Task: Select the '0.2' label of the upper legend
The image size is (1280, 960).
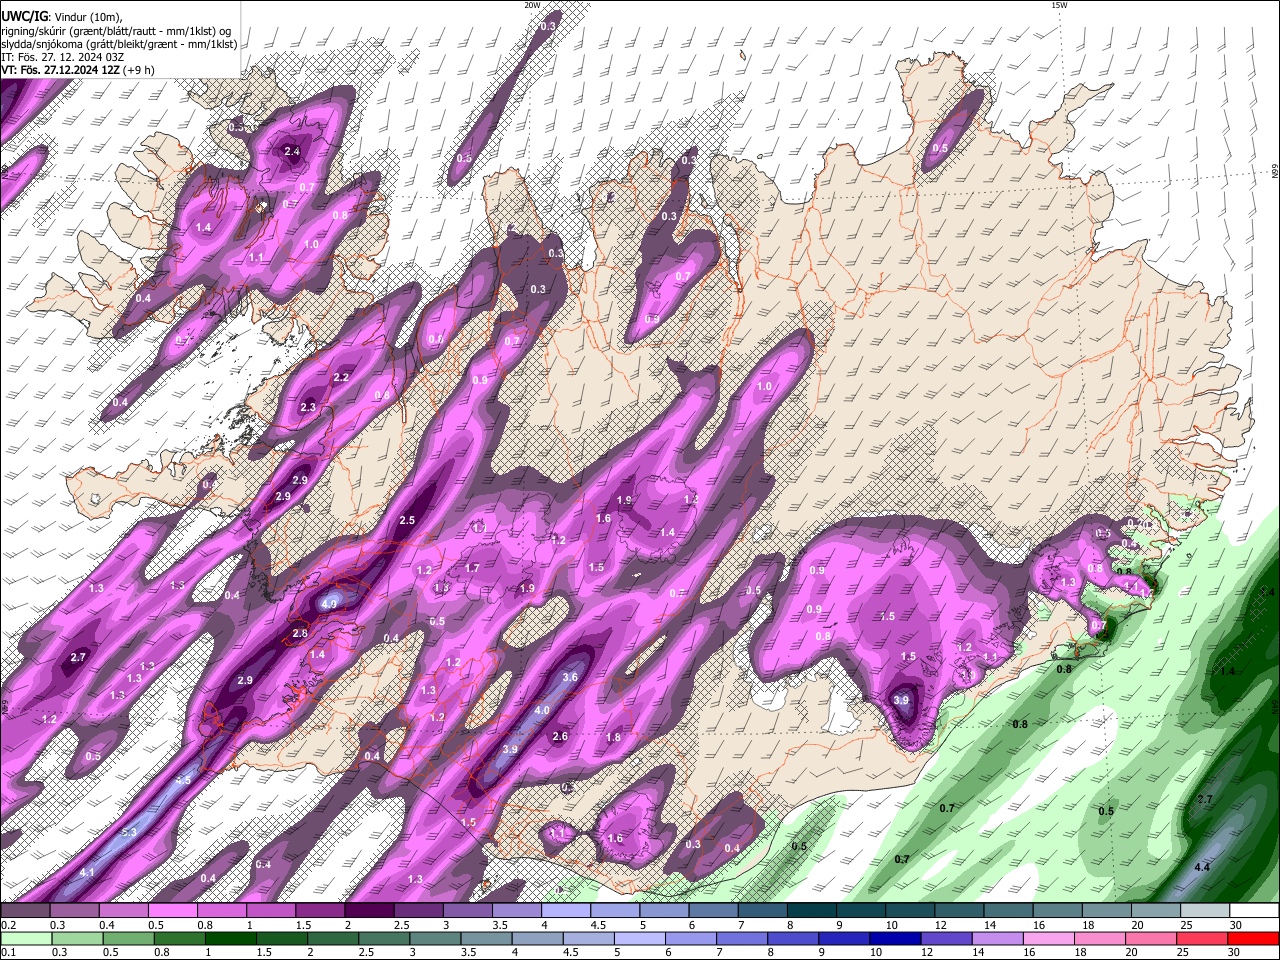Action: [8, 925]
